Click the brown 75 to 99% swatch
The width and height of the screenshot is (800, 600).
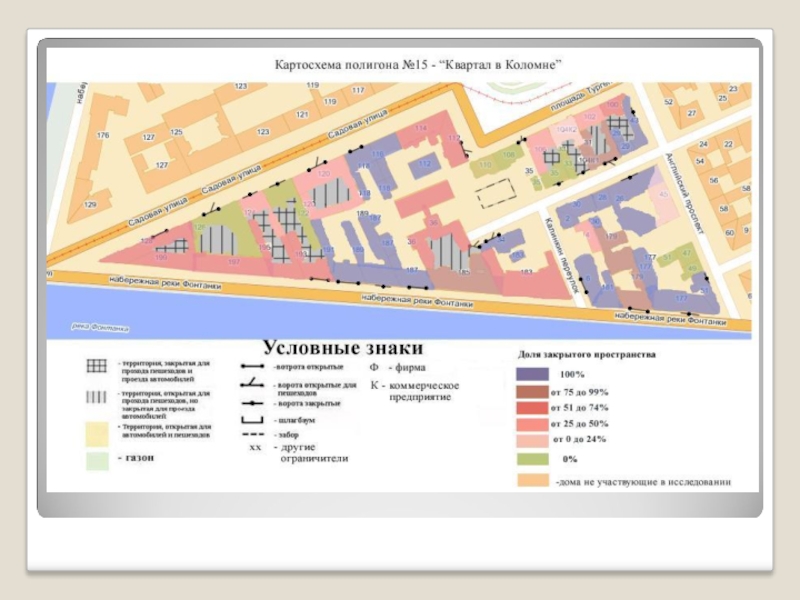click(x=533, y=392)
